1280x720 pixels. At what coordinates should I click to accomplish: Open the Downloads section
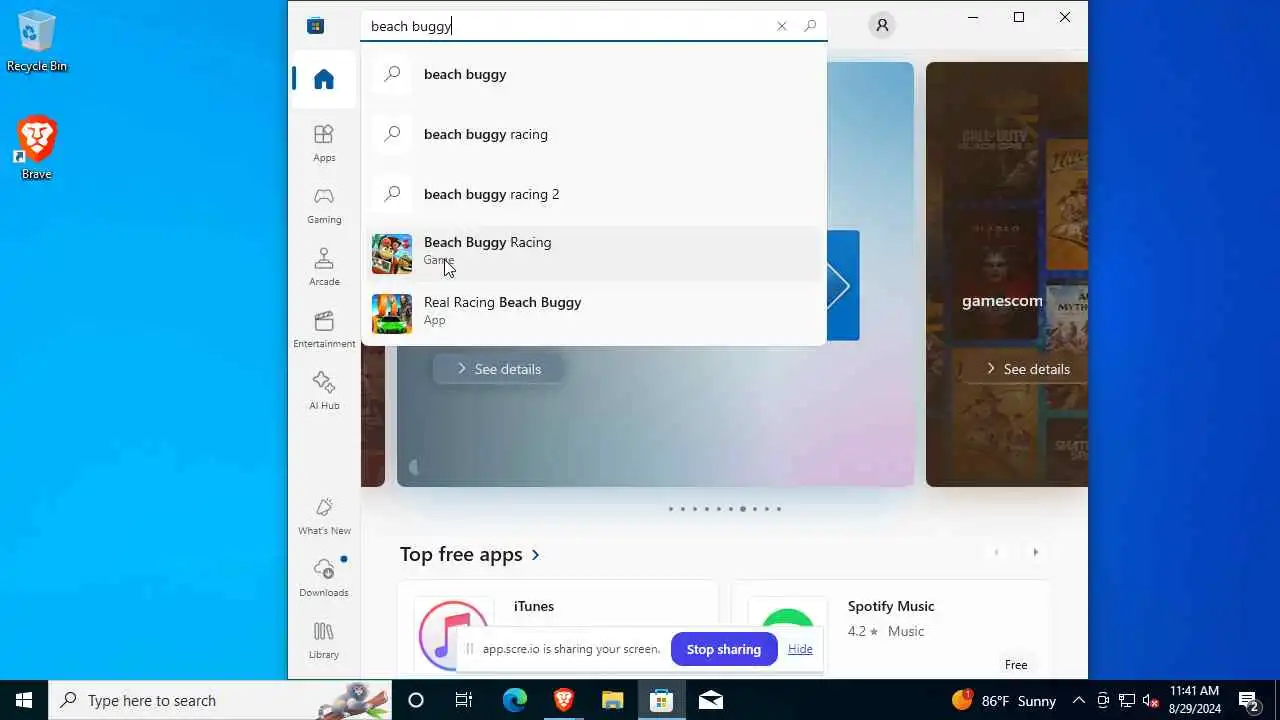pyautogui.click(x=324, y=578)
